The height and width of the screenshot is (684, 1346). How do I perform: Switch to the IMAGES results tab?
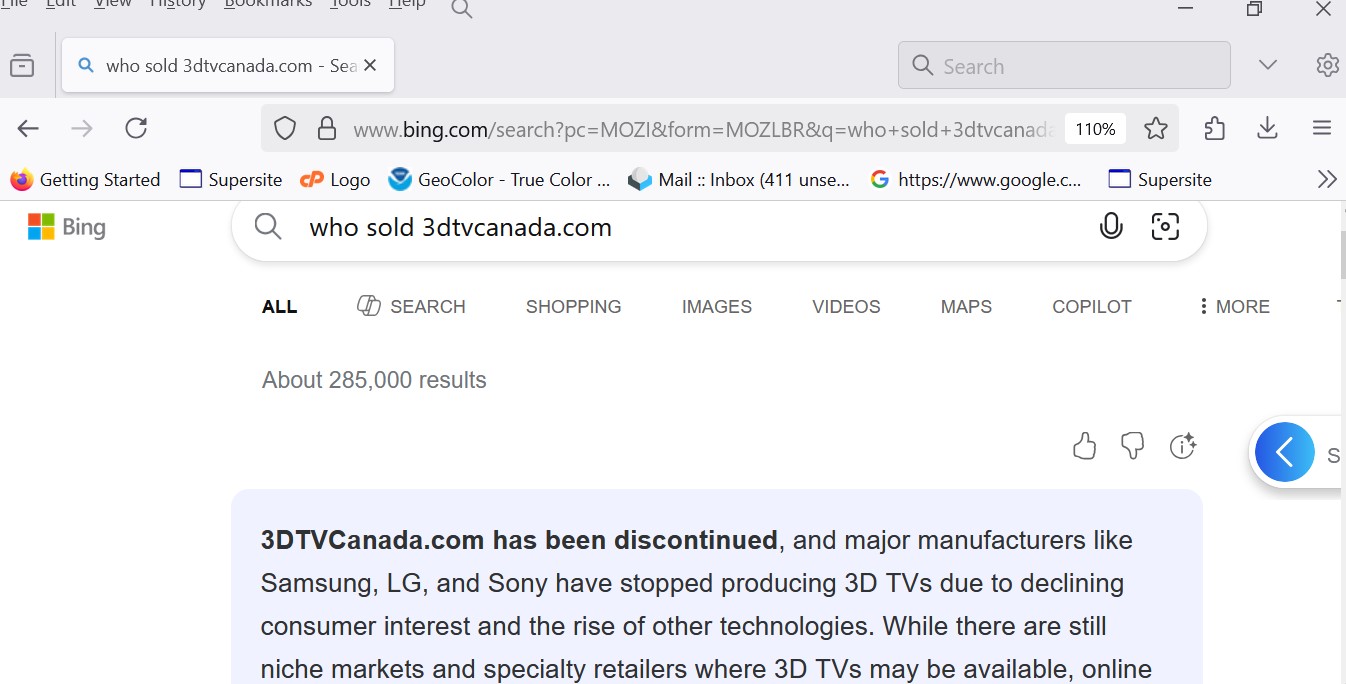[x=716, y=307]
